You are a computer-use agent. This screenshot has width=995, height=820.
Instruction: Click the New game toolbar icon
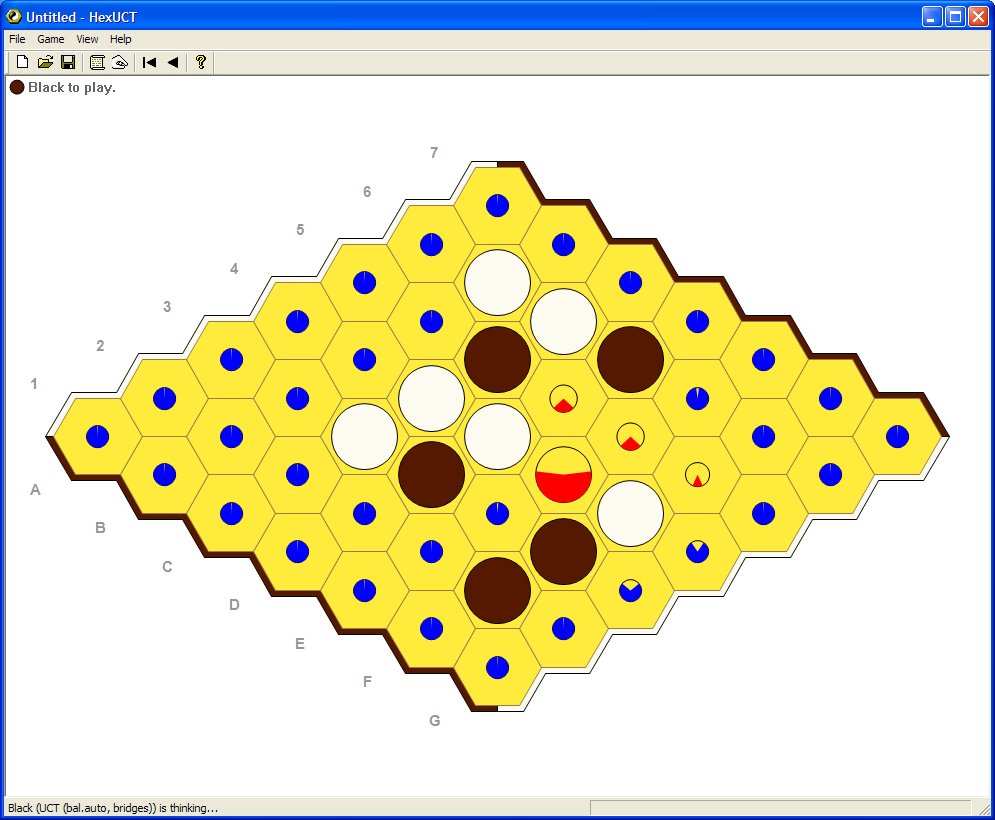point(22,62)
